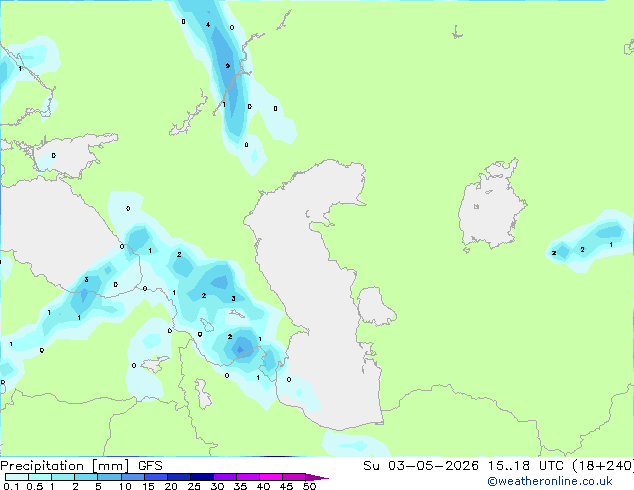Click the '4' precipitation value on the map
The height and width of the screenshot is (490, 634).
(x=207, y=25)
